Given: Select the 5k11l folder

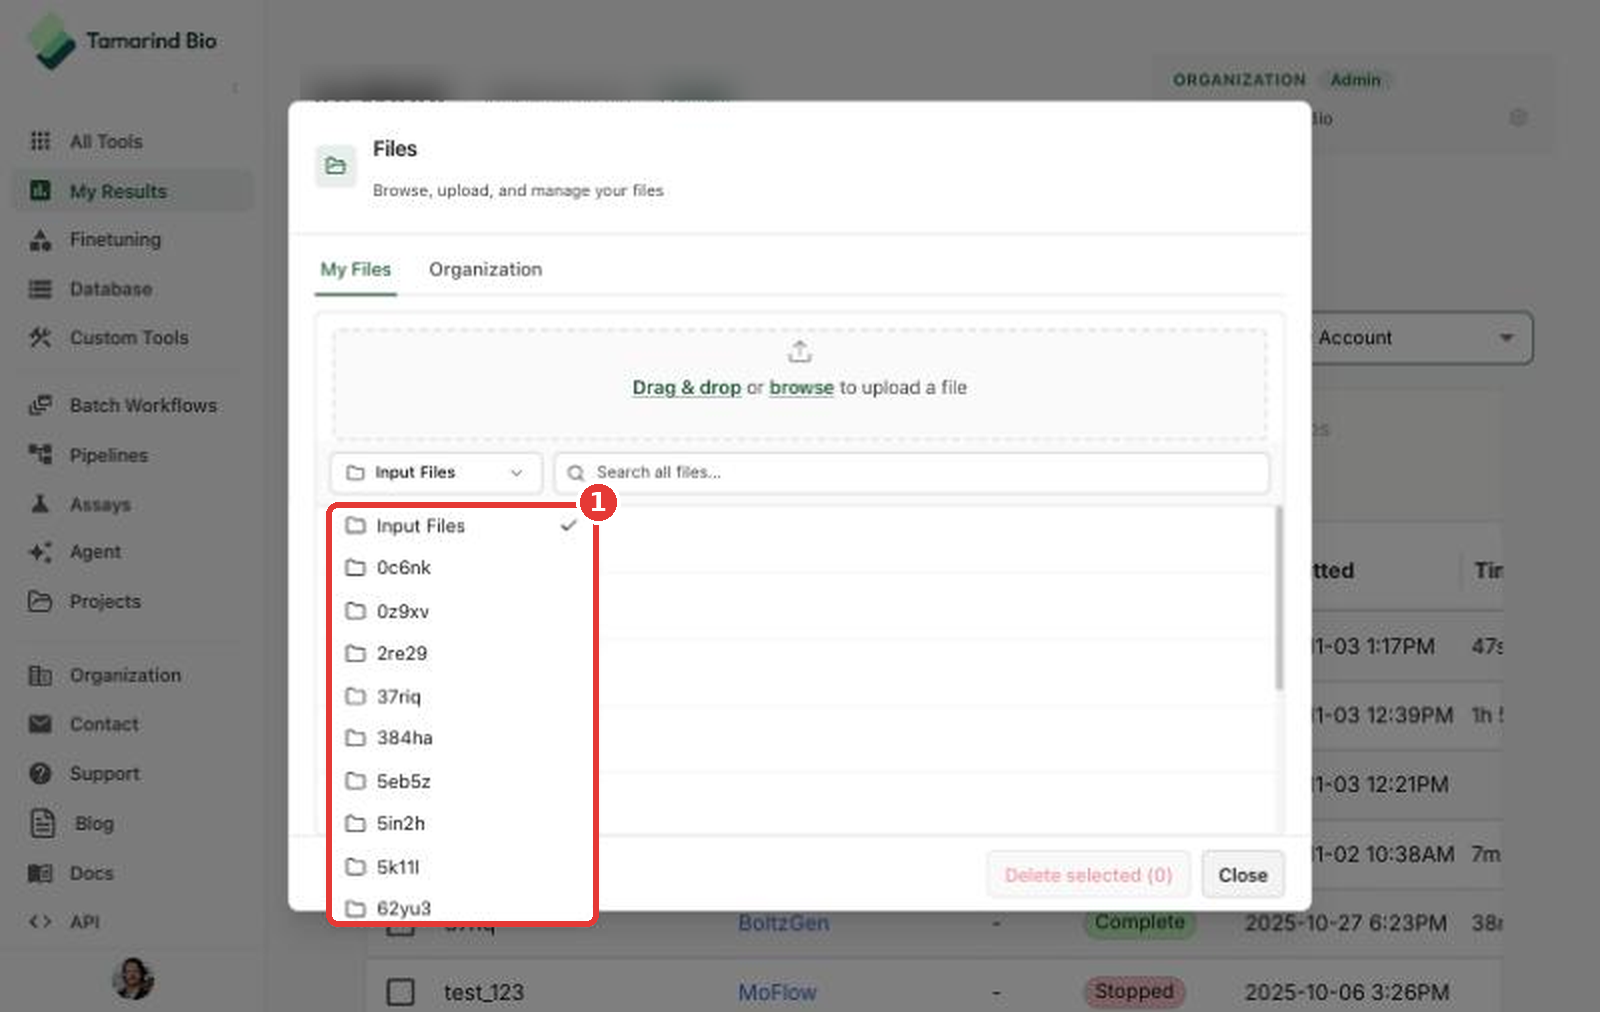Looking at the screenshot, I should pyautogui.click(x=462, y=867).
